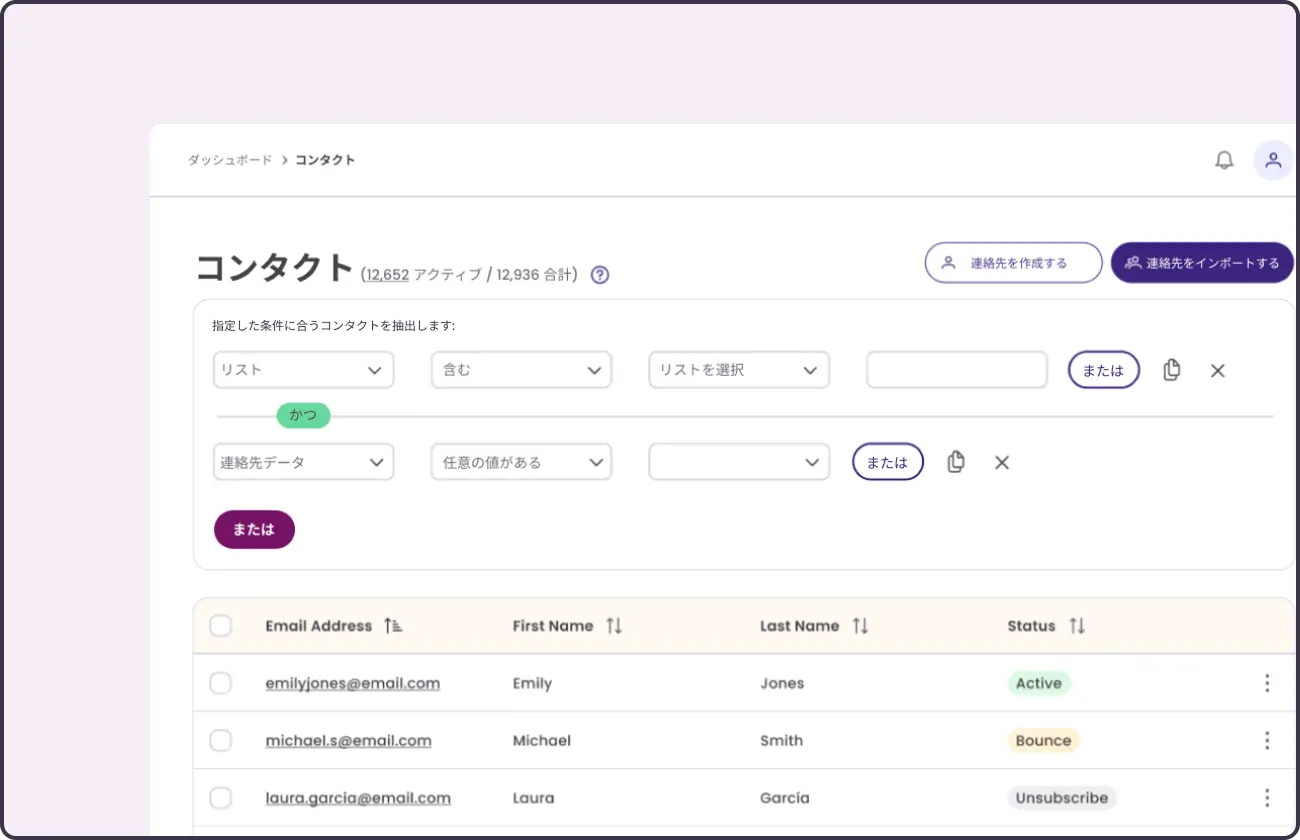This screenshot has width=1300, height=840.
Task: Open the email link emilyjones@email.com
Action: pos(352,683)
